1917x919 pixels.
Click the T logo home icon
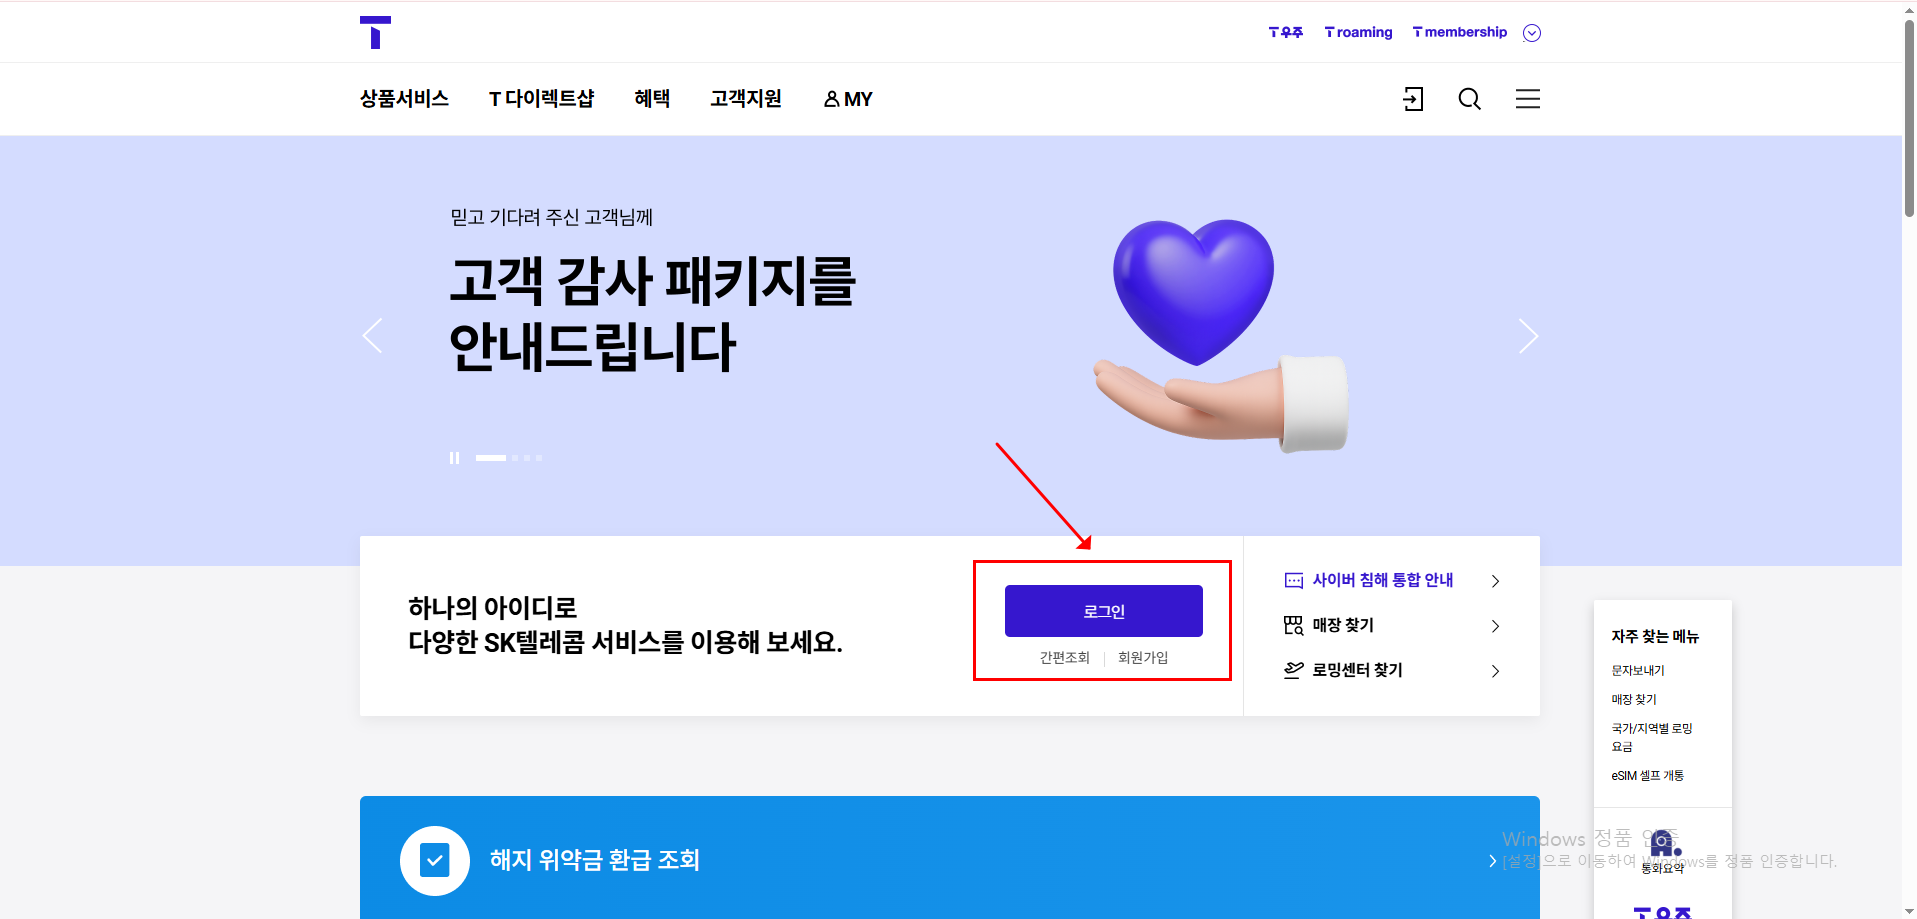click(x=375, y=32)
